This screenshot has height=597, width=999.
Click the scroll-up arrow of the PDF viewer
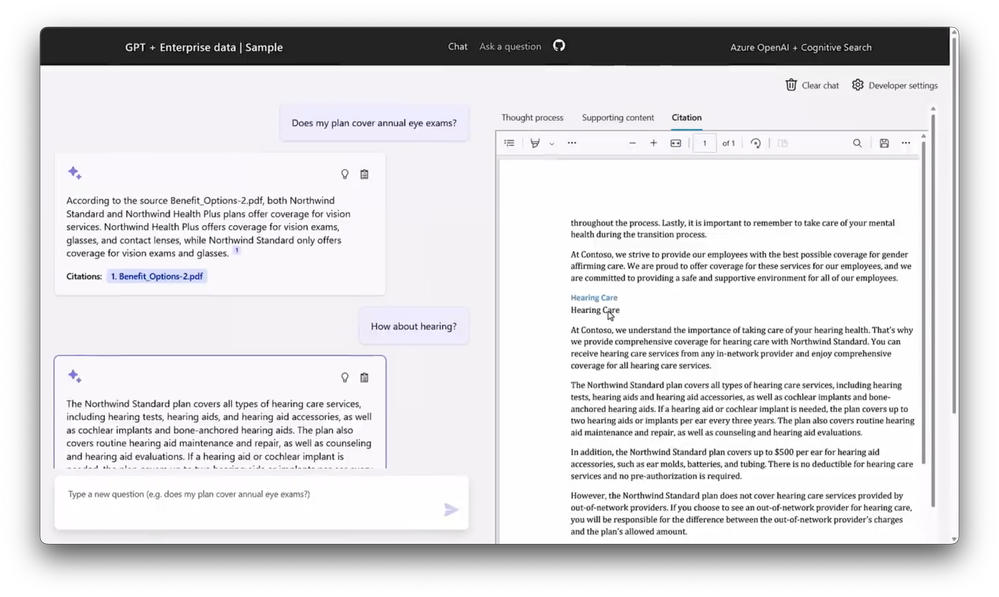(x=924, y=136)
